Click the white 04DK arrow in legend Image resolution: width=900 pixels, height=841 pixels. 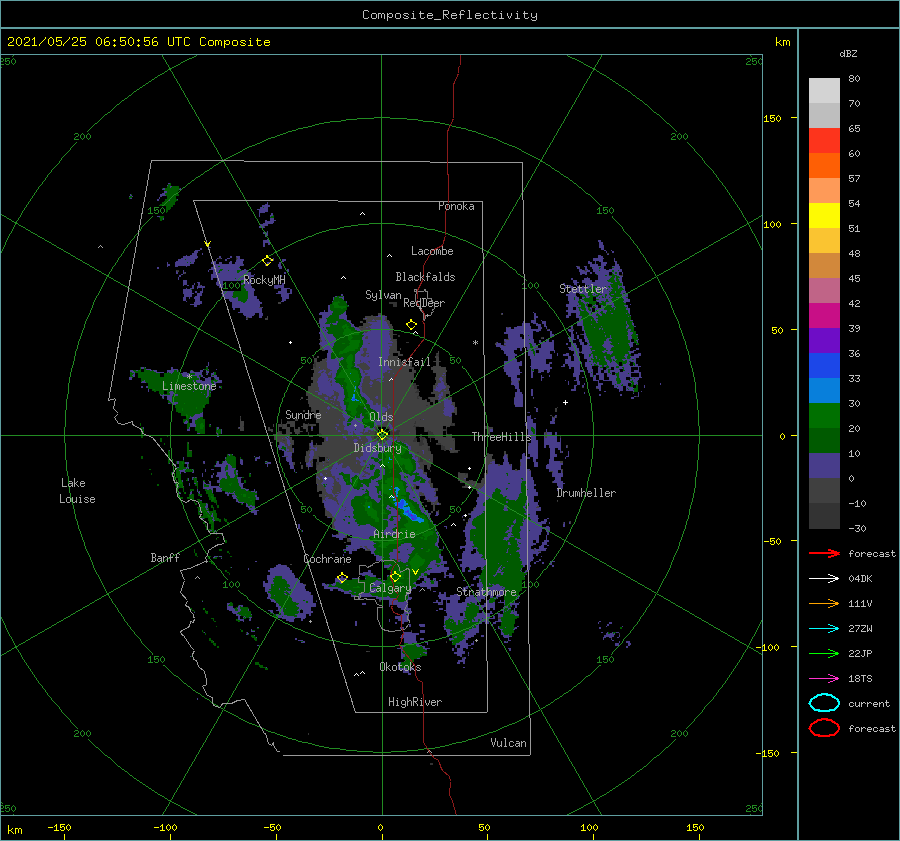pos(824,579)
